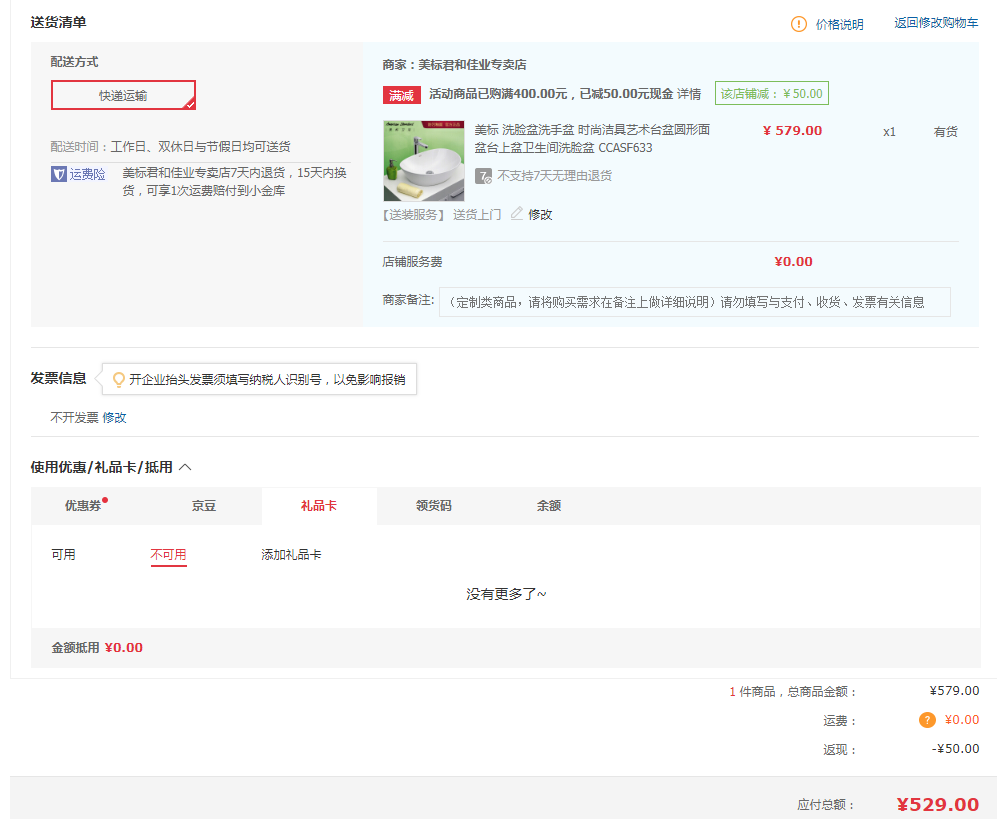Go back via 返回修改购物车 link
Screen dimensions: 997x819
point(936,23)
